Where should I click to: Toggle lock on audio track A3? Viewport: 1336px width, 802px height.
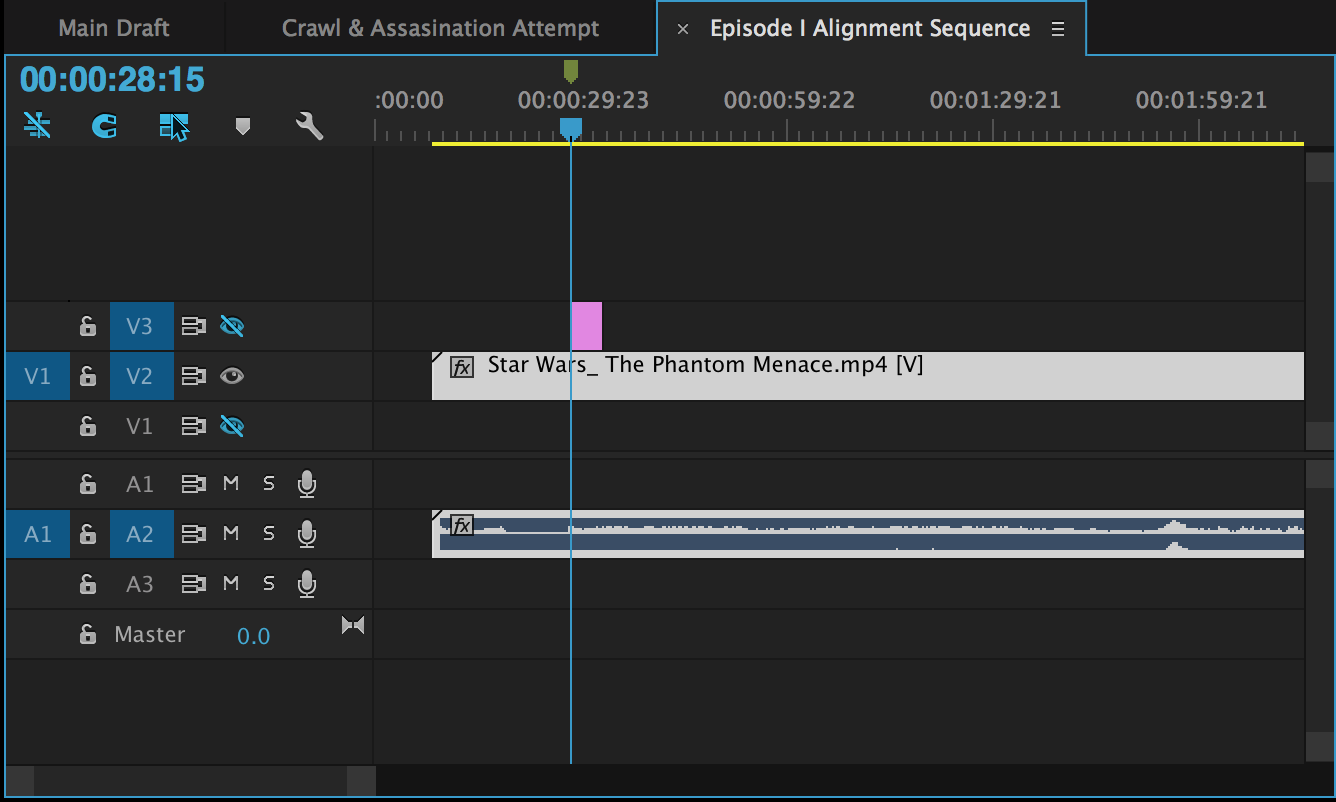(x=88, y=584)
